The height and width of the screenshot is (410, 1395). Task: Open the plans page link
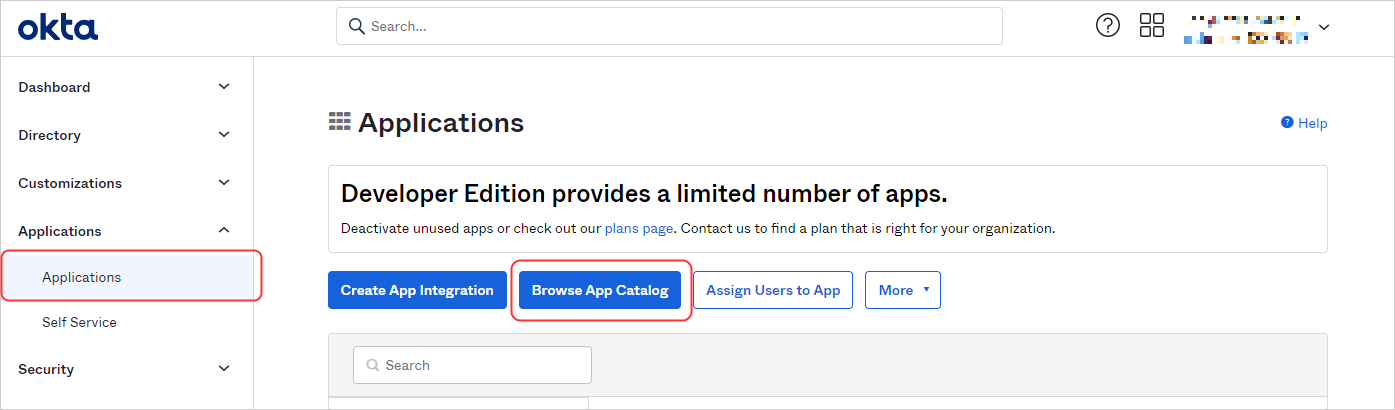point(638,228)
